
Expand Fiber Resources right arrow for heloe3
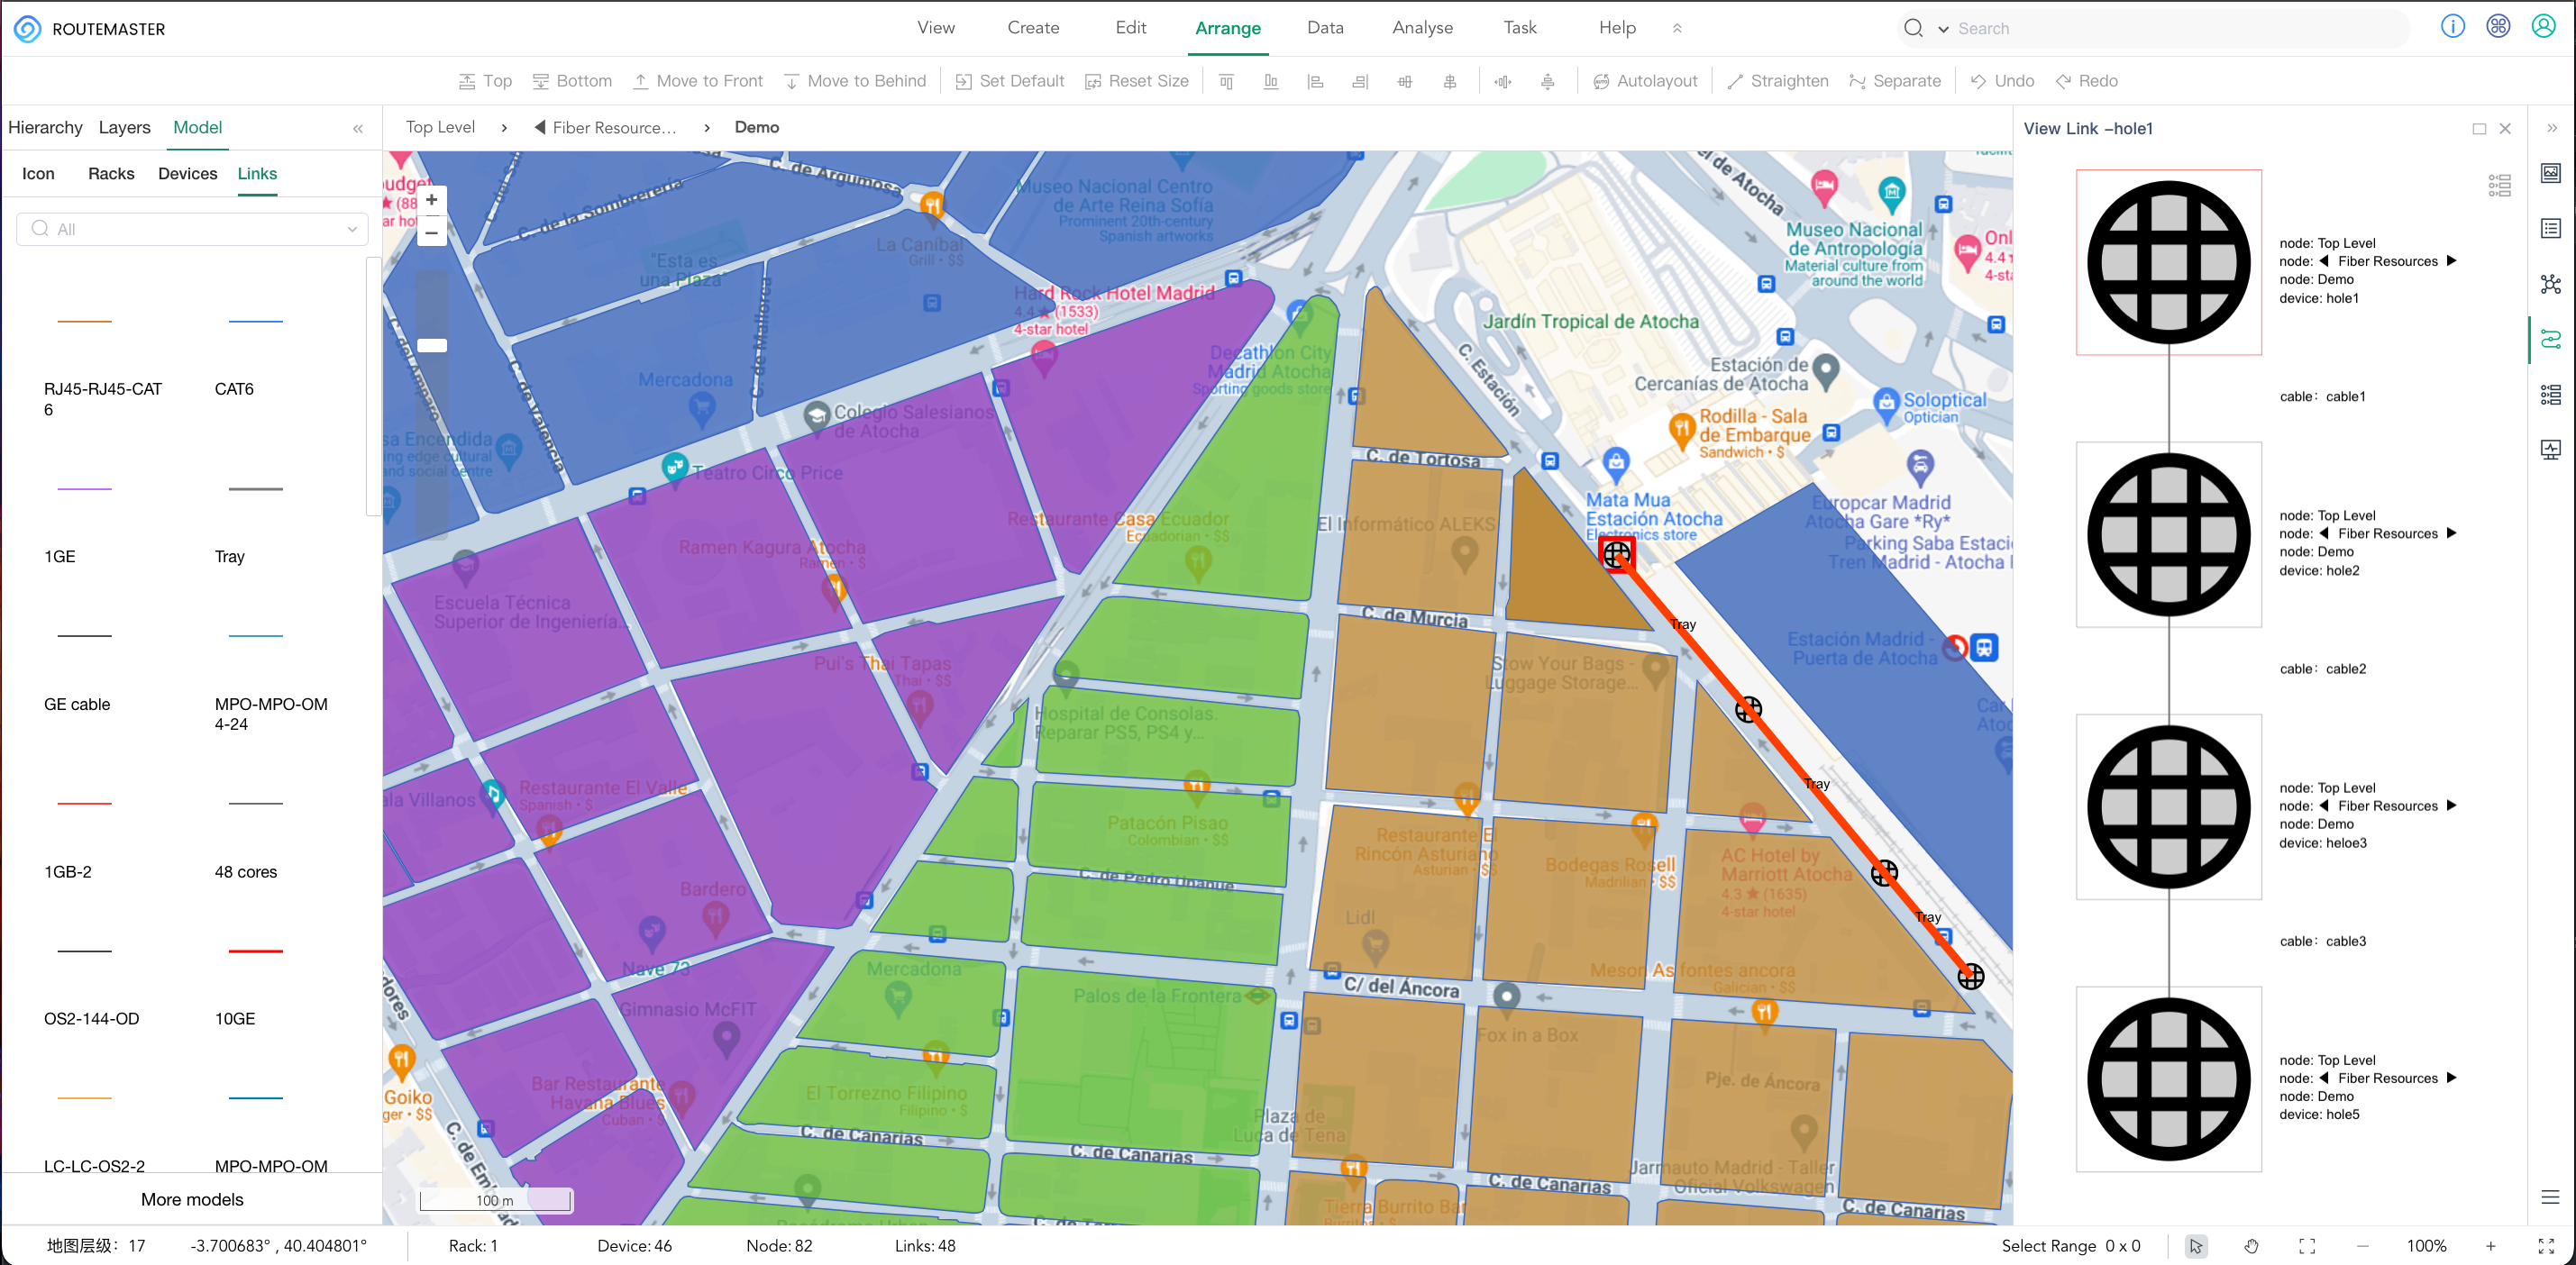pyautogui.click(x=2451, y=806)
